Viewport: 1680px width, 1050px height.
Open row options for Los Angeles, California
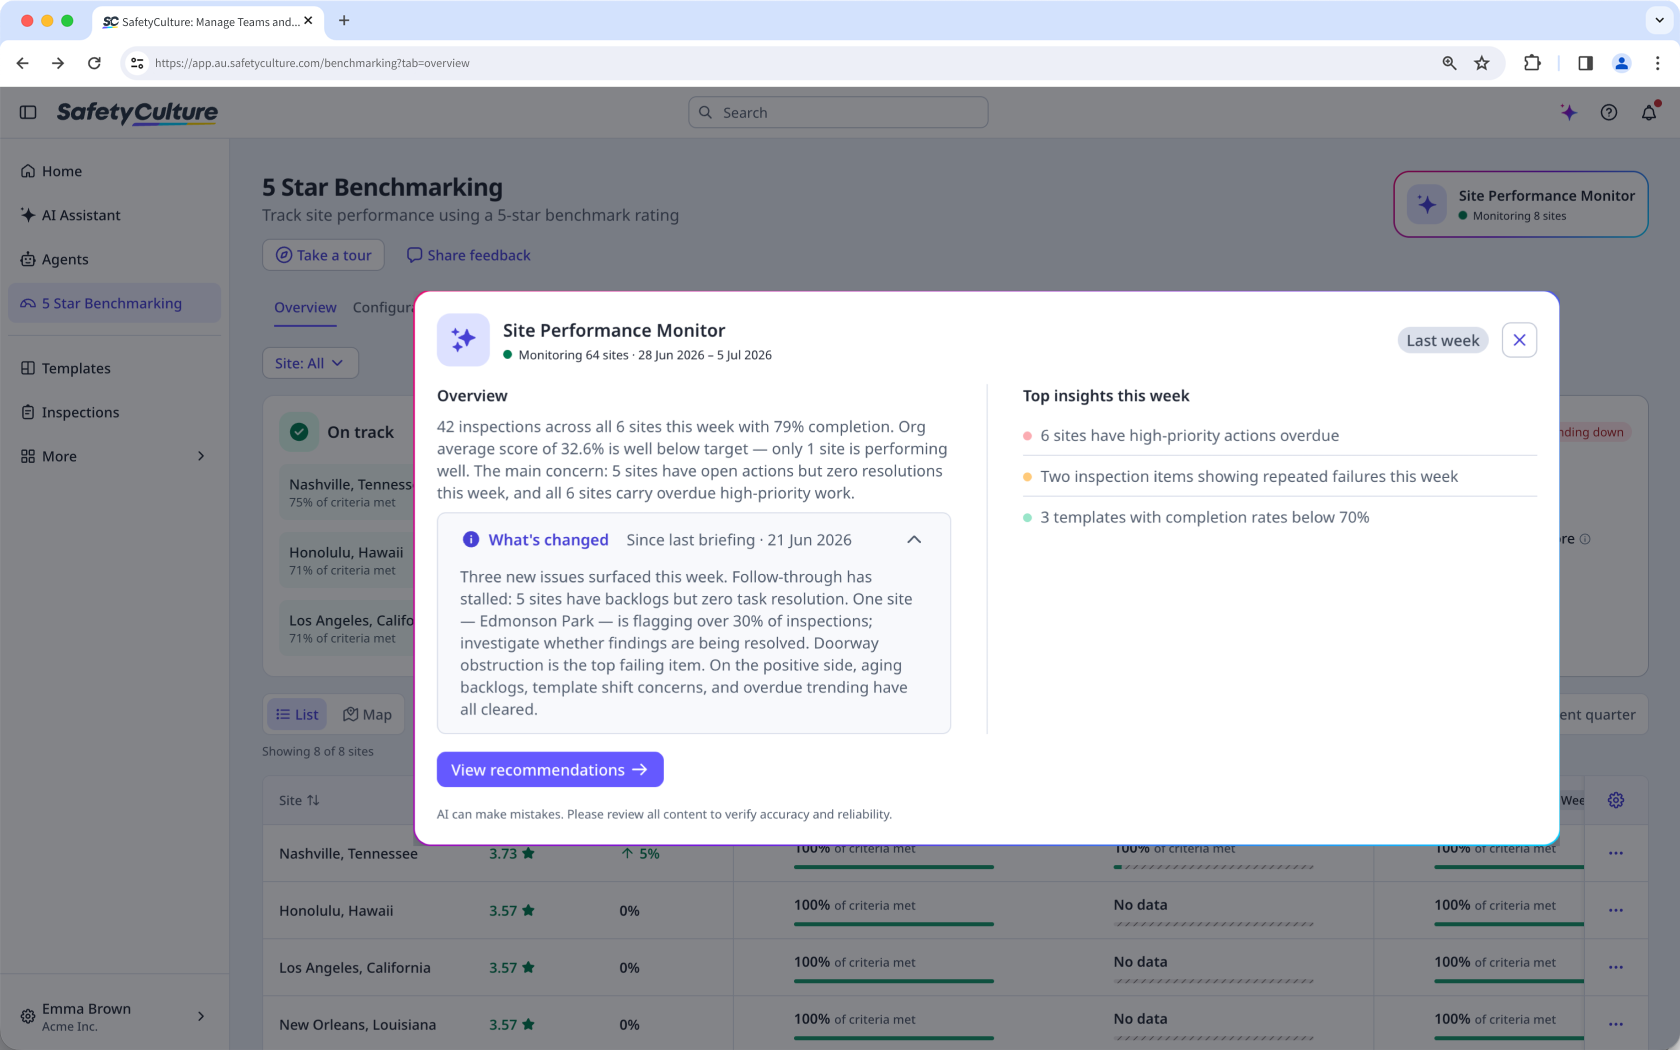1616,967
